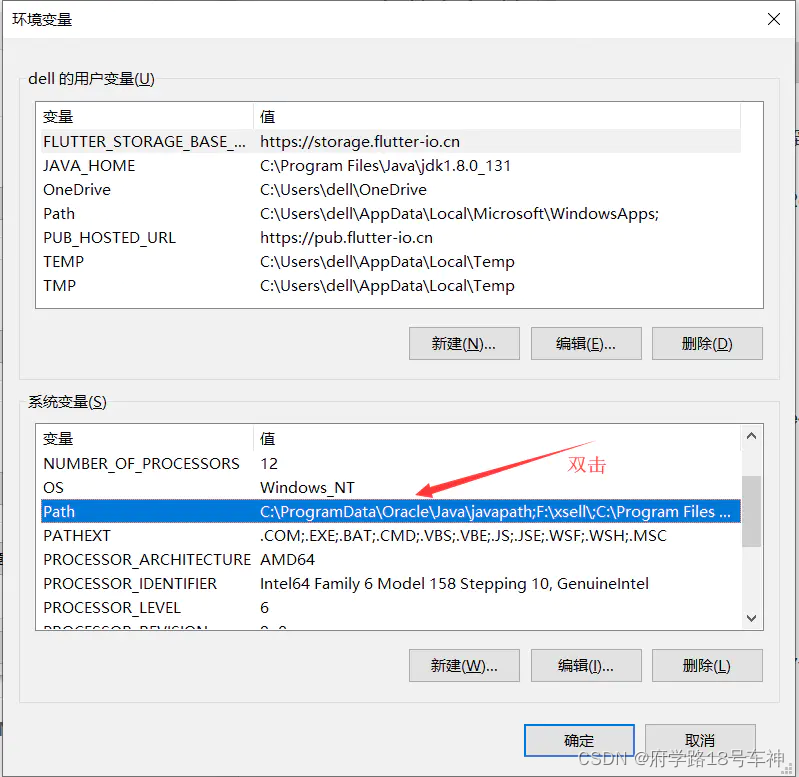
Task: Click value https://pub.flutter-io.cn
Action: coord(347,237)
